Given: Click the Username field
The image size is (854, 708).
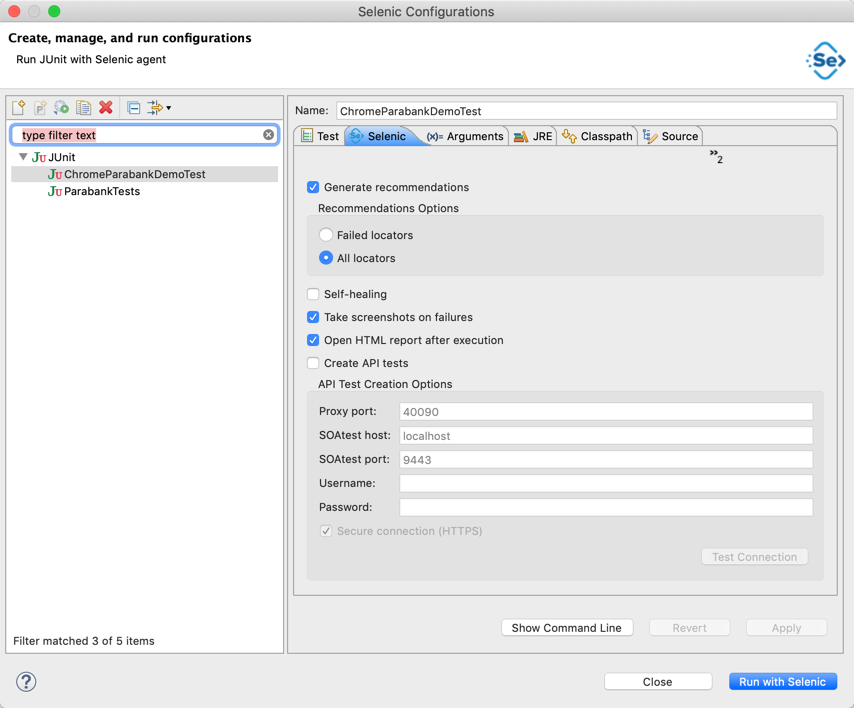Looking at the screenshot, I should click(606, 484).
